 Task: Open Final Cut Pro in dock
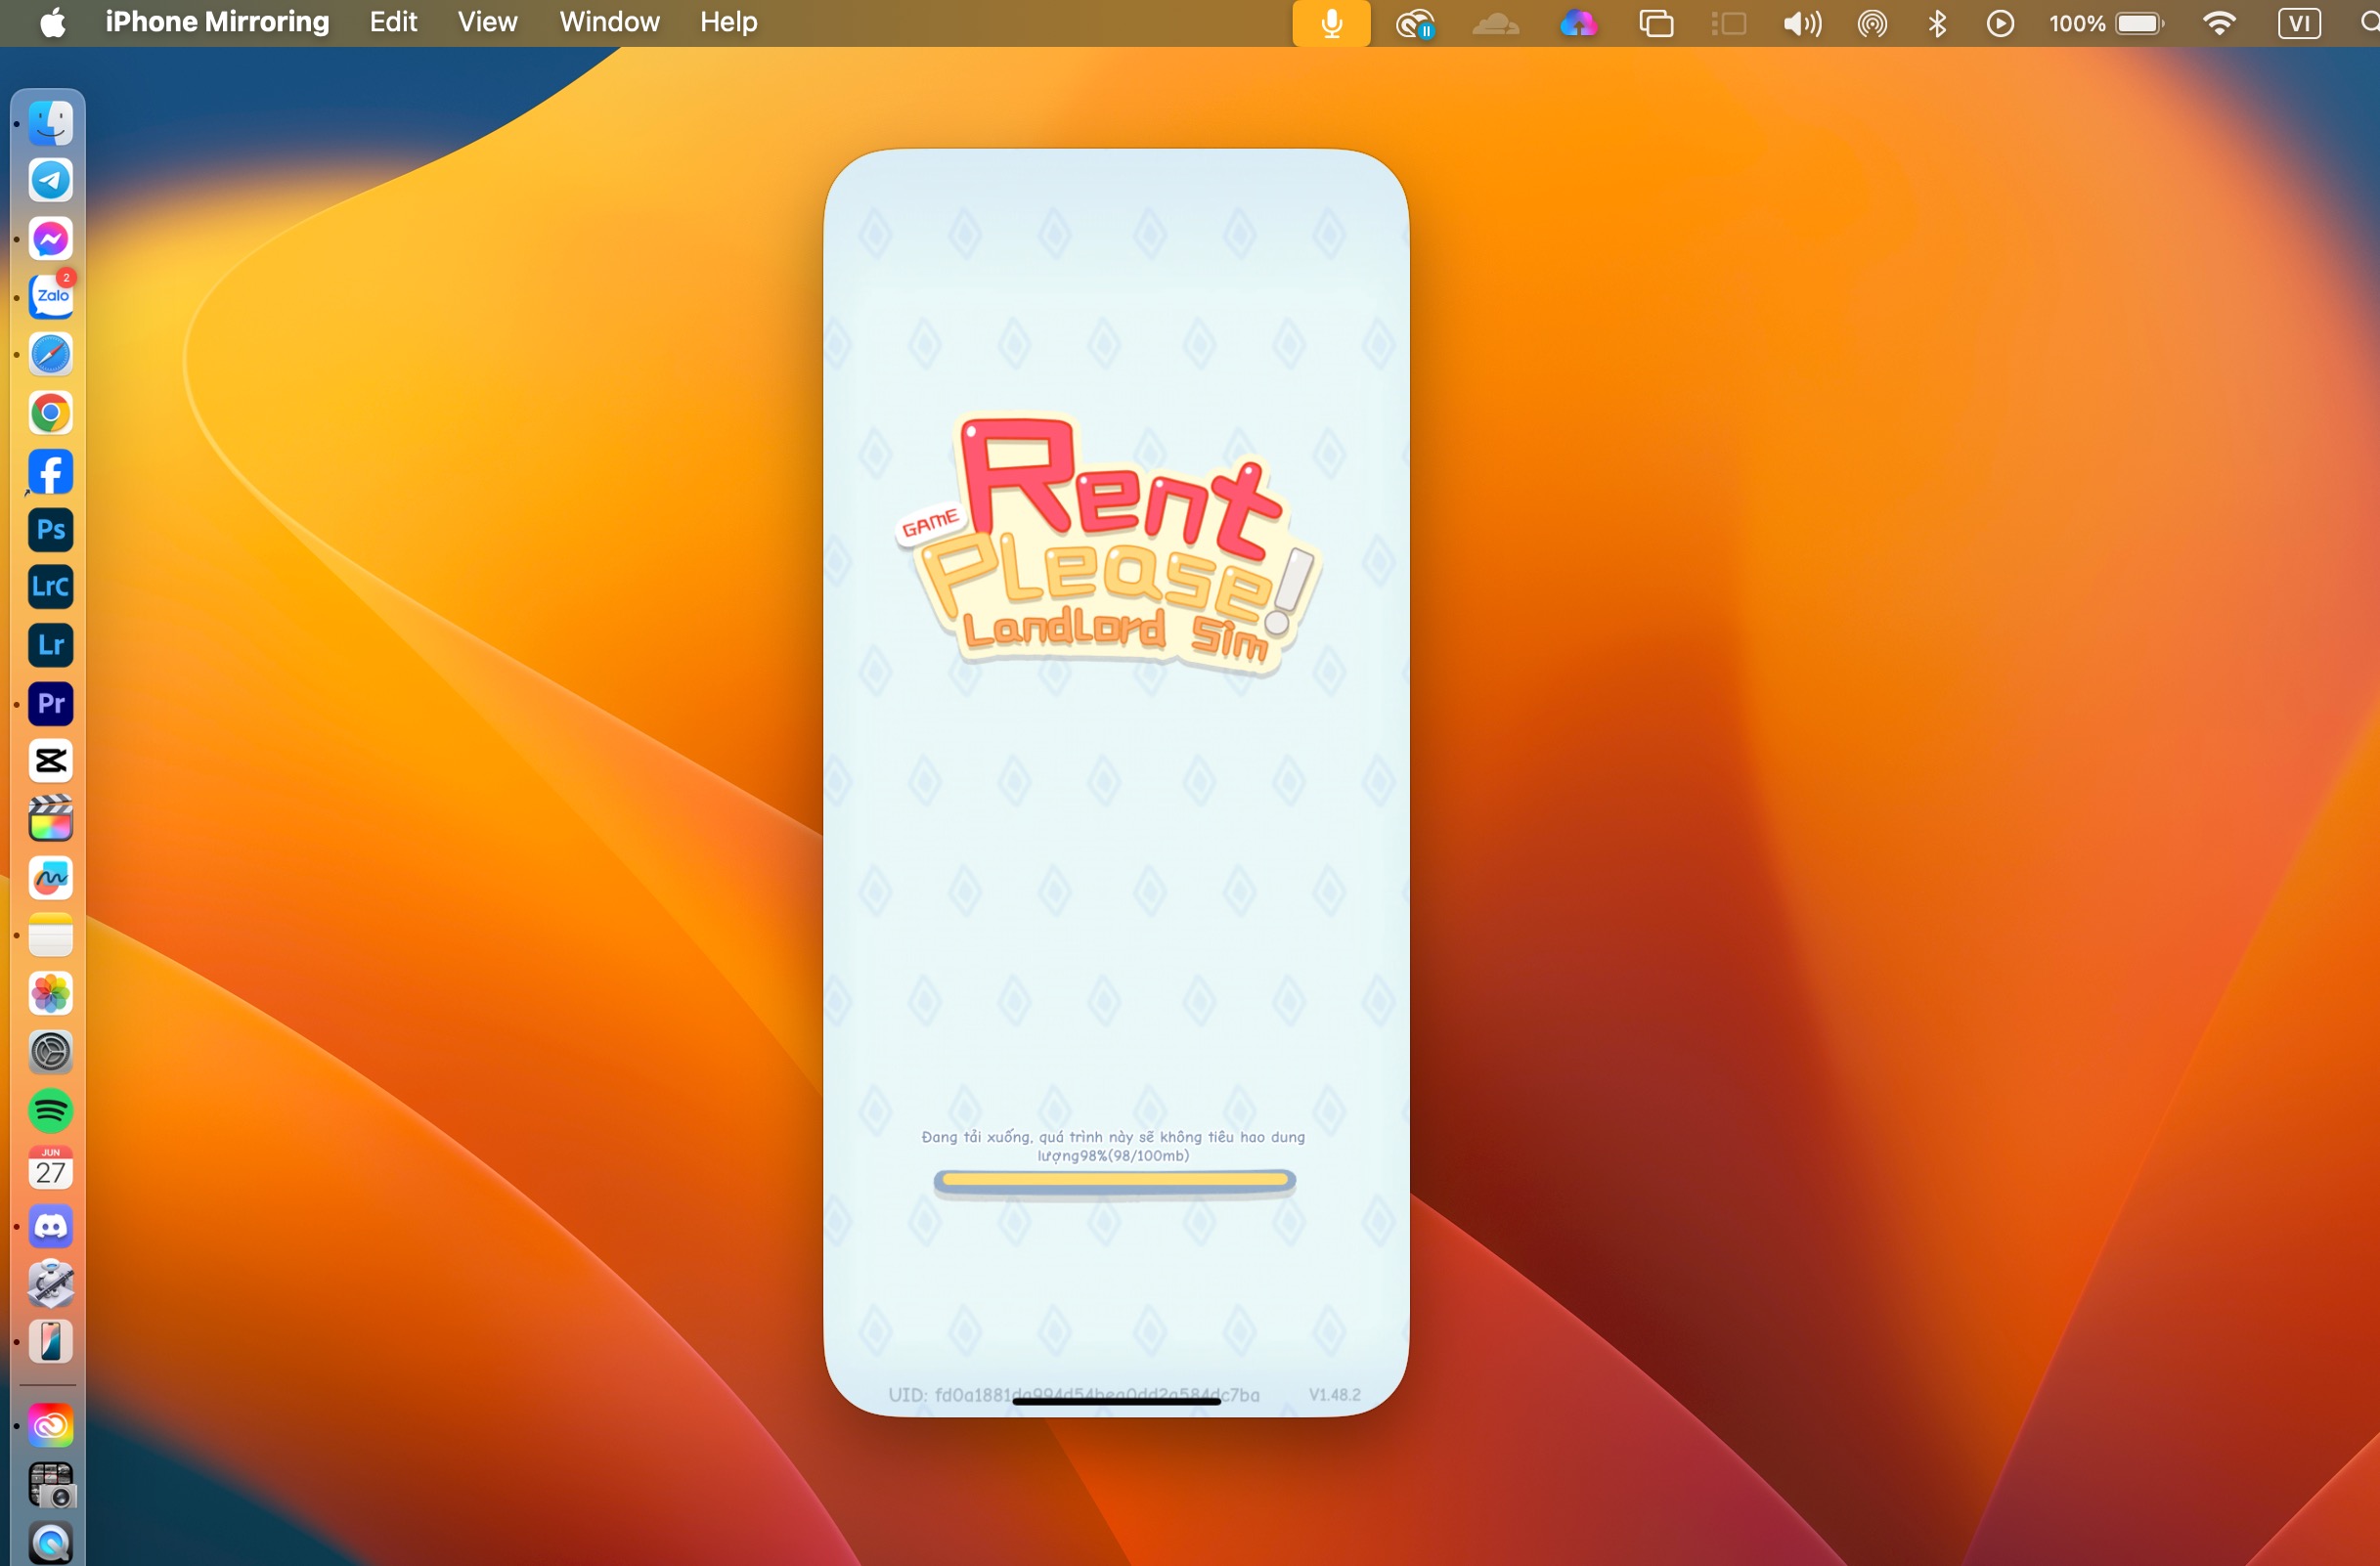click(x=50, y=820)
